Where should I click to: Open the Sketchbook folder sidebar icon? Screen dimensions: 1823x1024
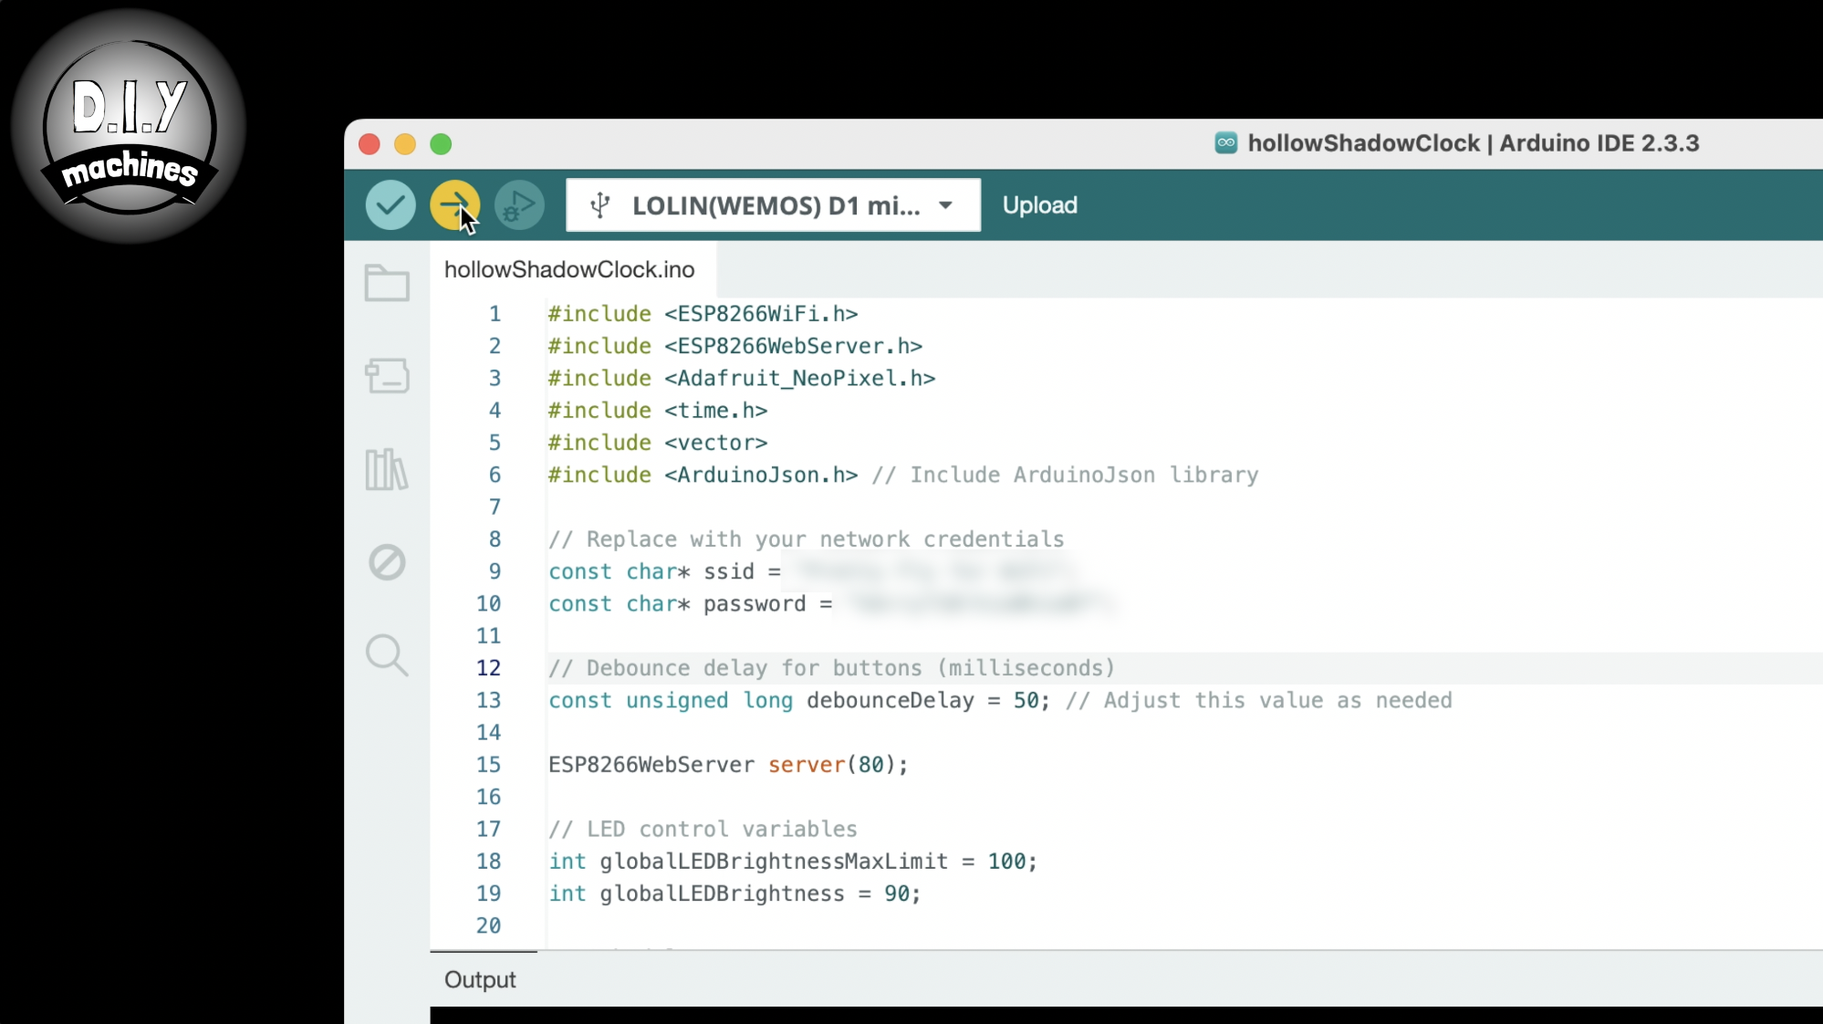[387, 283]
